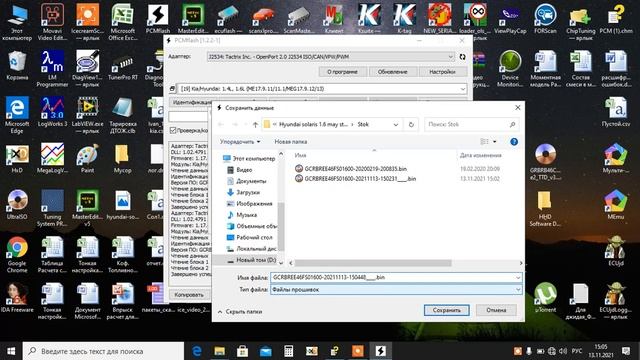Open File Explorer from the taskbar
The image size is (640, 360).
pyautogui.click(x=220, y=351)
